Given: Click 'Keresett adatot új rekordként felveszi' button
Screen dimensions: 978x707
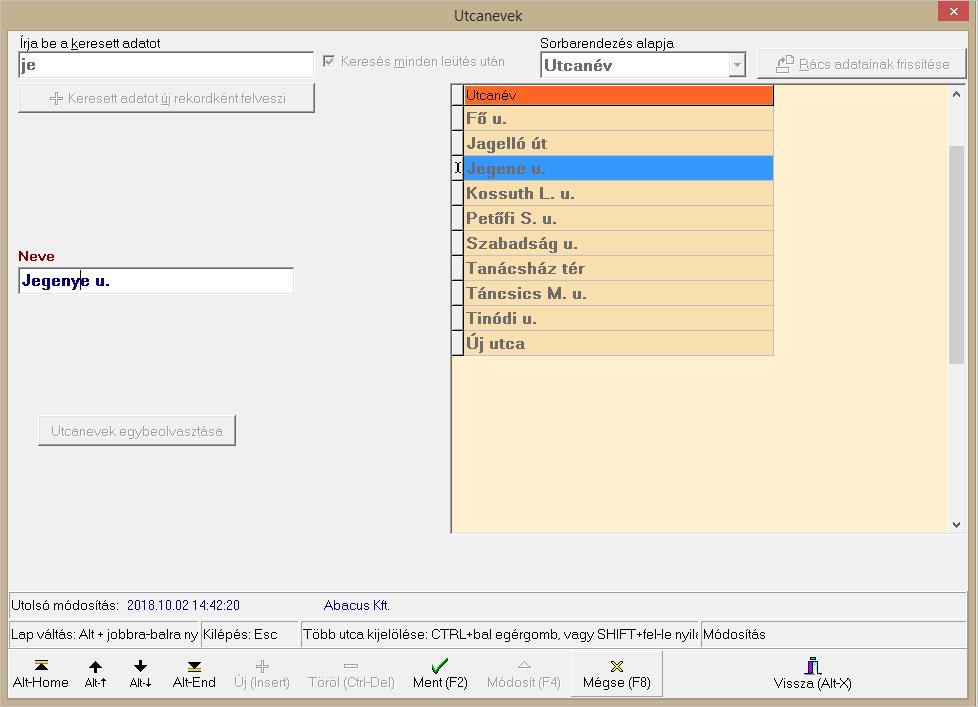Looking at the screenshot, I should (x=167, y=99).
